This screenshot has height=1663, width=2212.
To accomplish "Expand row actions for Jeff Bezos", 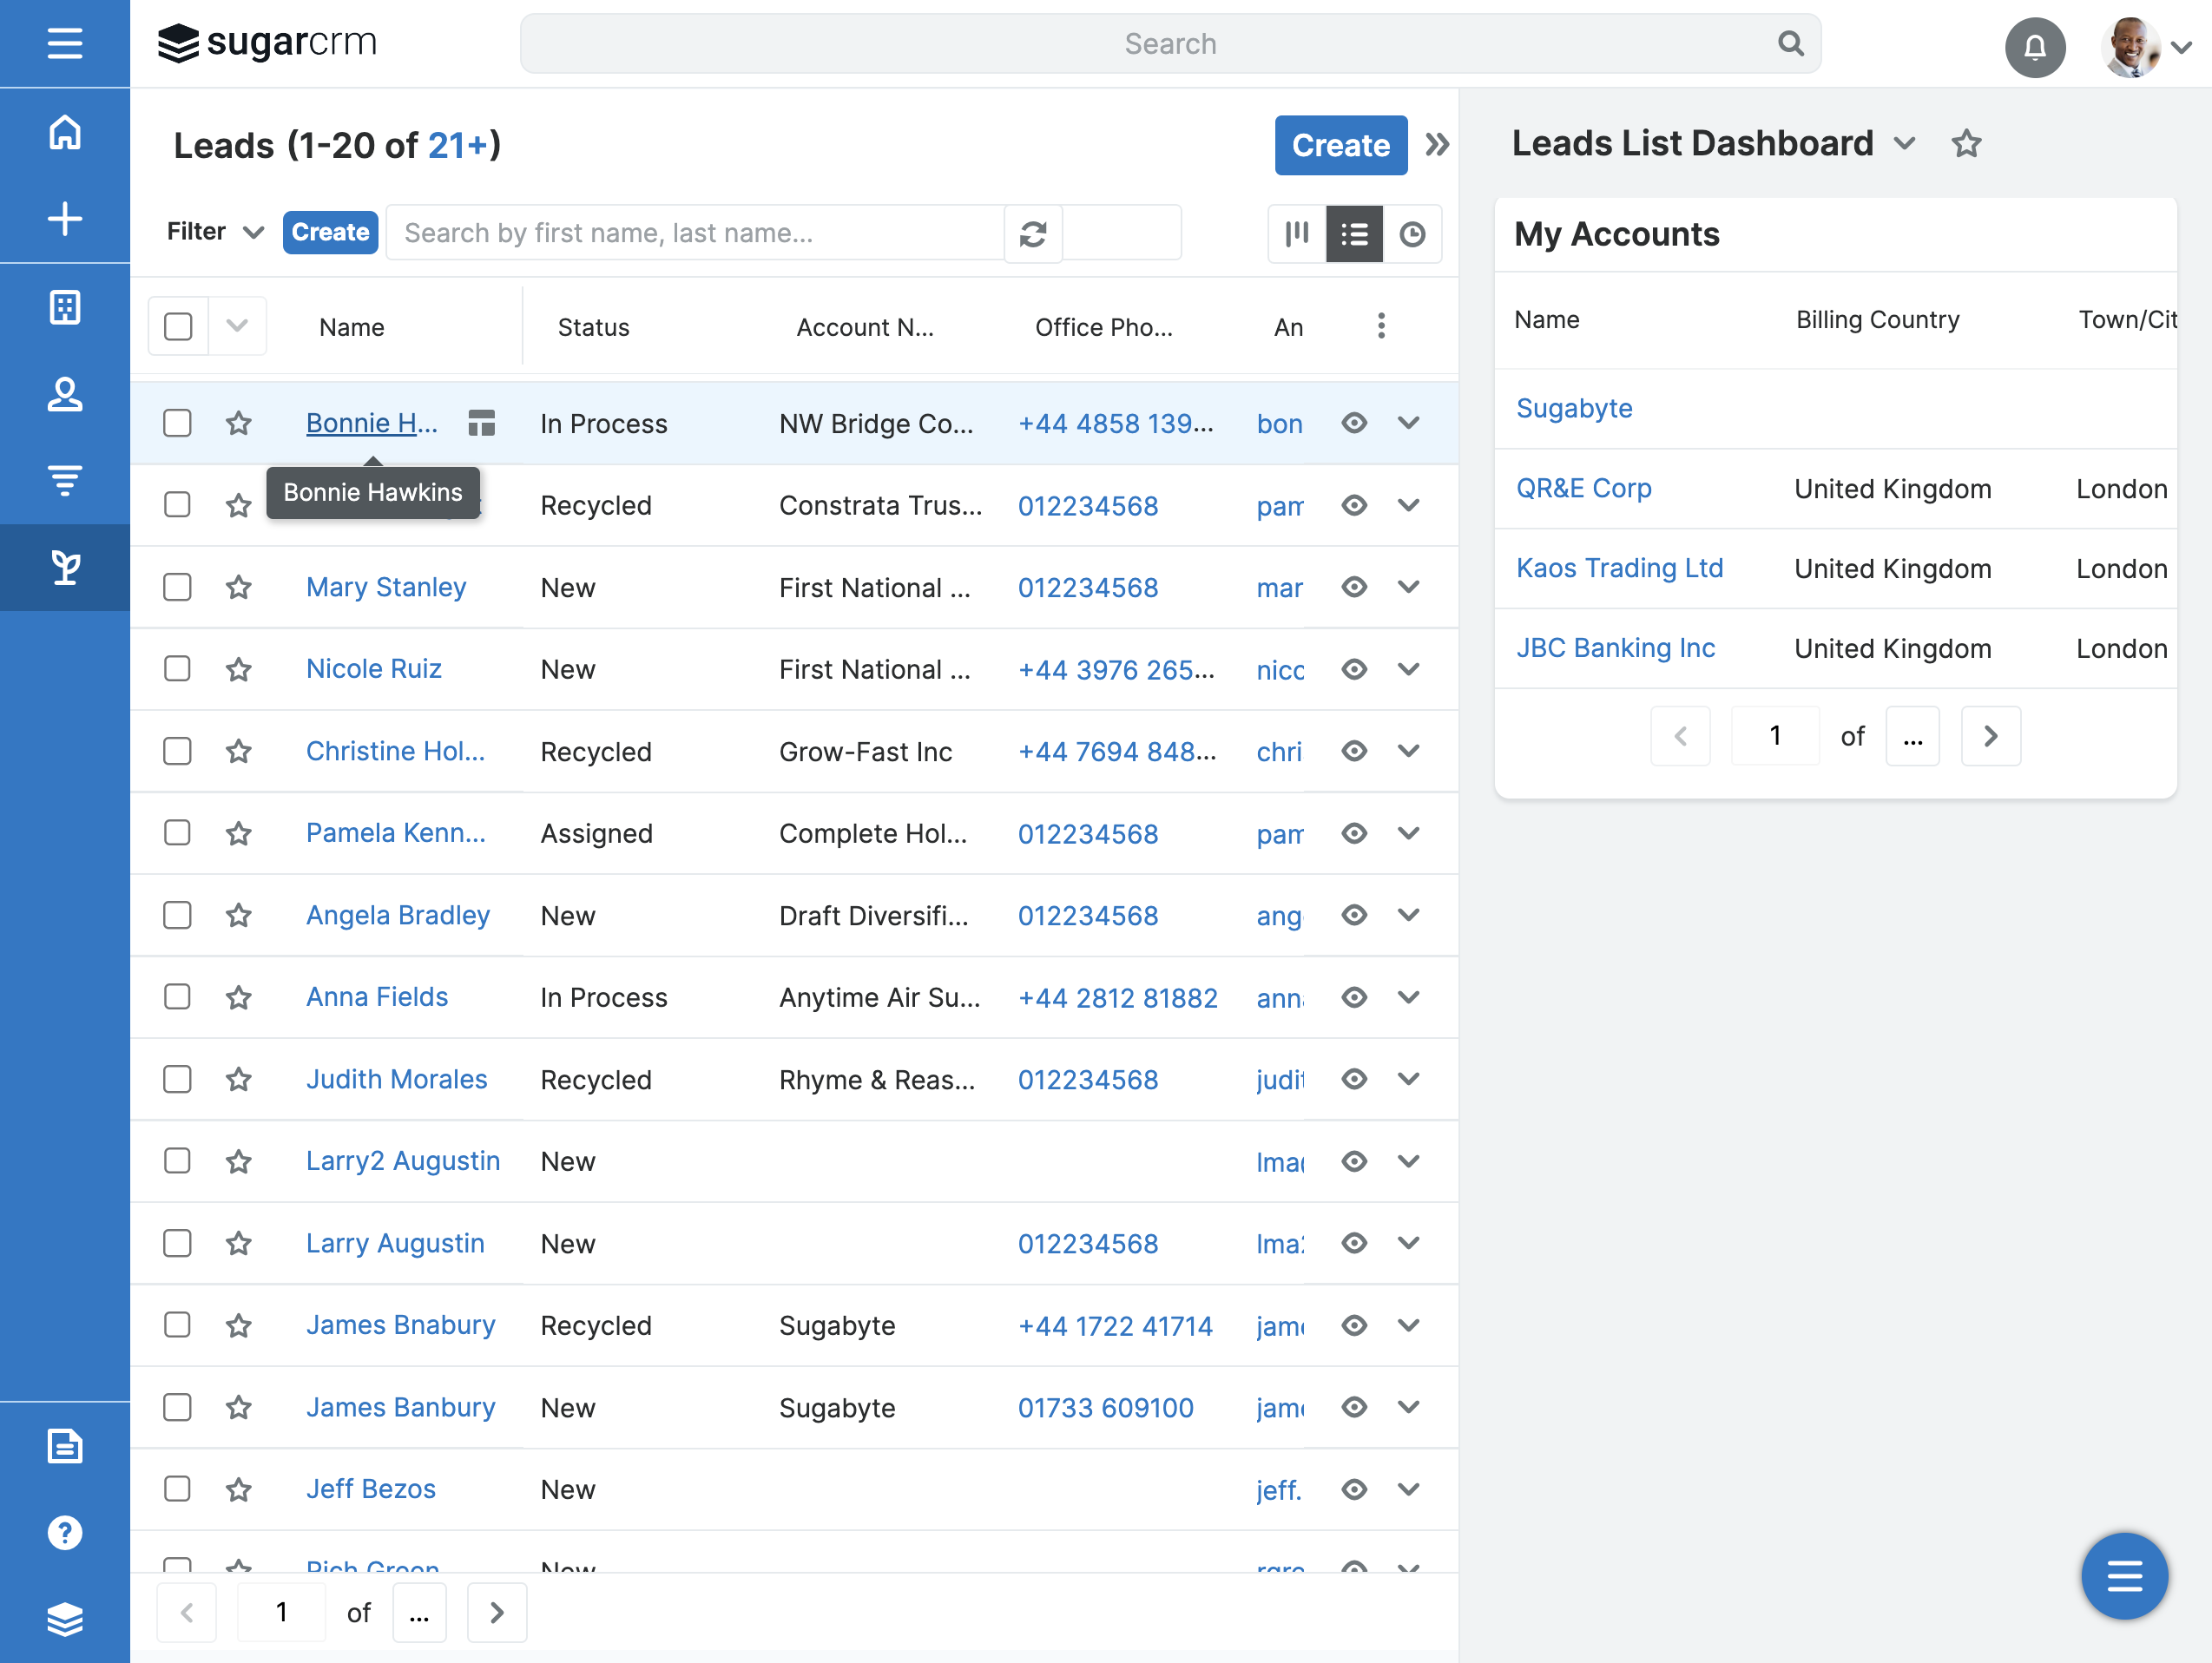I will (1408, 1489).
